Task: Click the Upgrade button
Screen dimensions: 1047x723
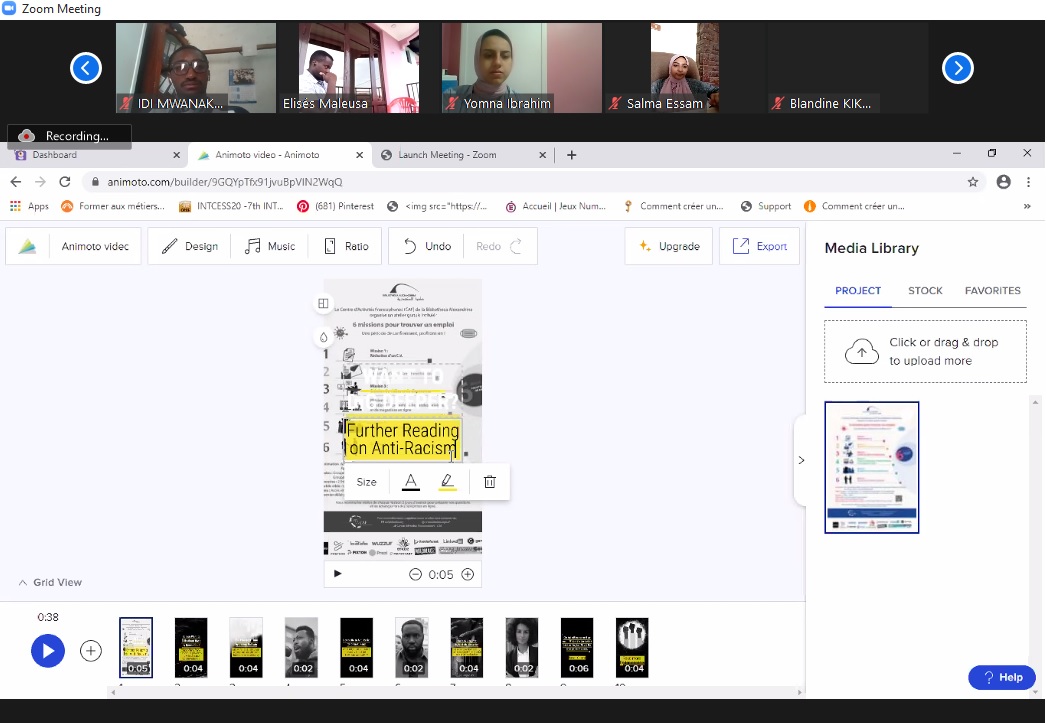Action: (669, 246)
